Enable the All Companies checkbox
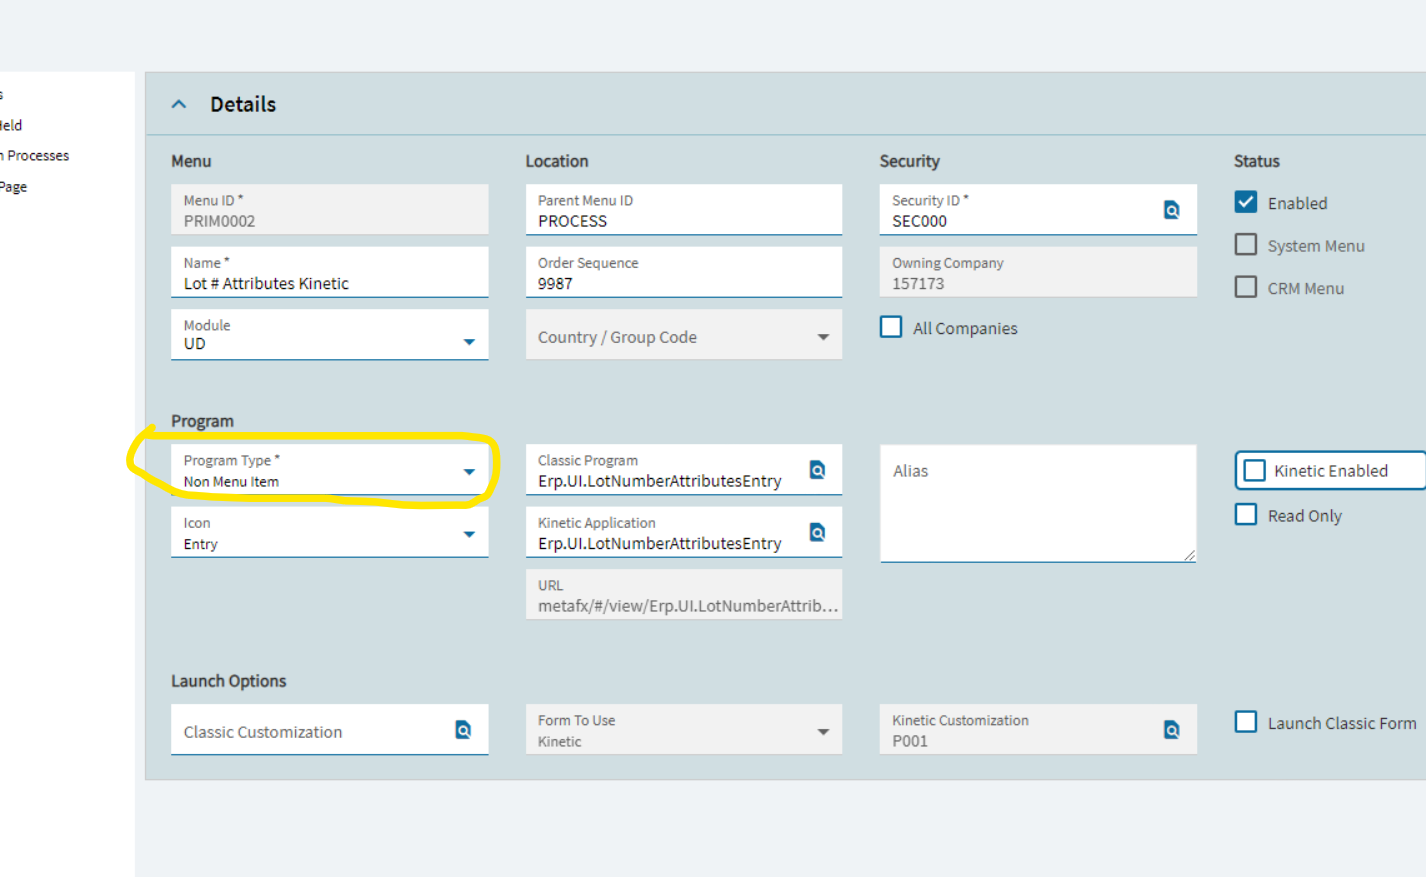This screenshot has height=877, width=1426. (891, 327)
